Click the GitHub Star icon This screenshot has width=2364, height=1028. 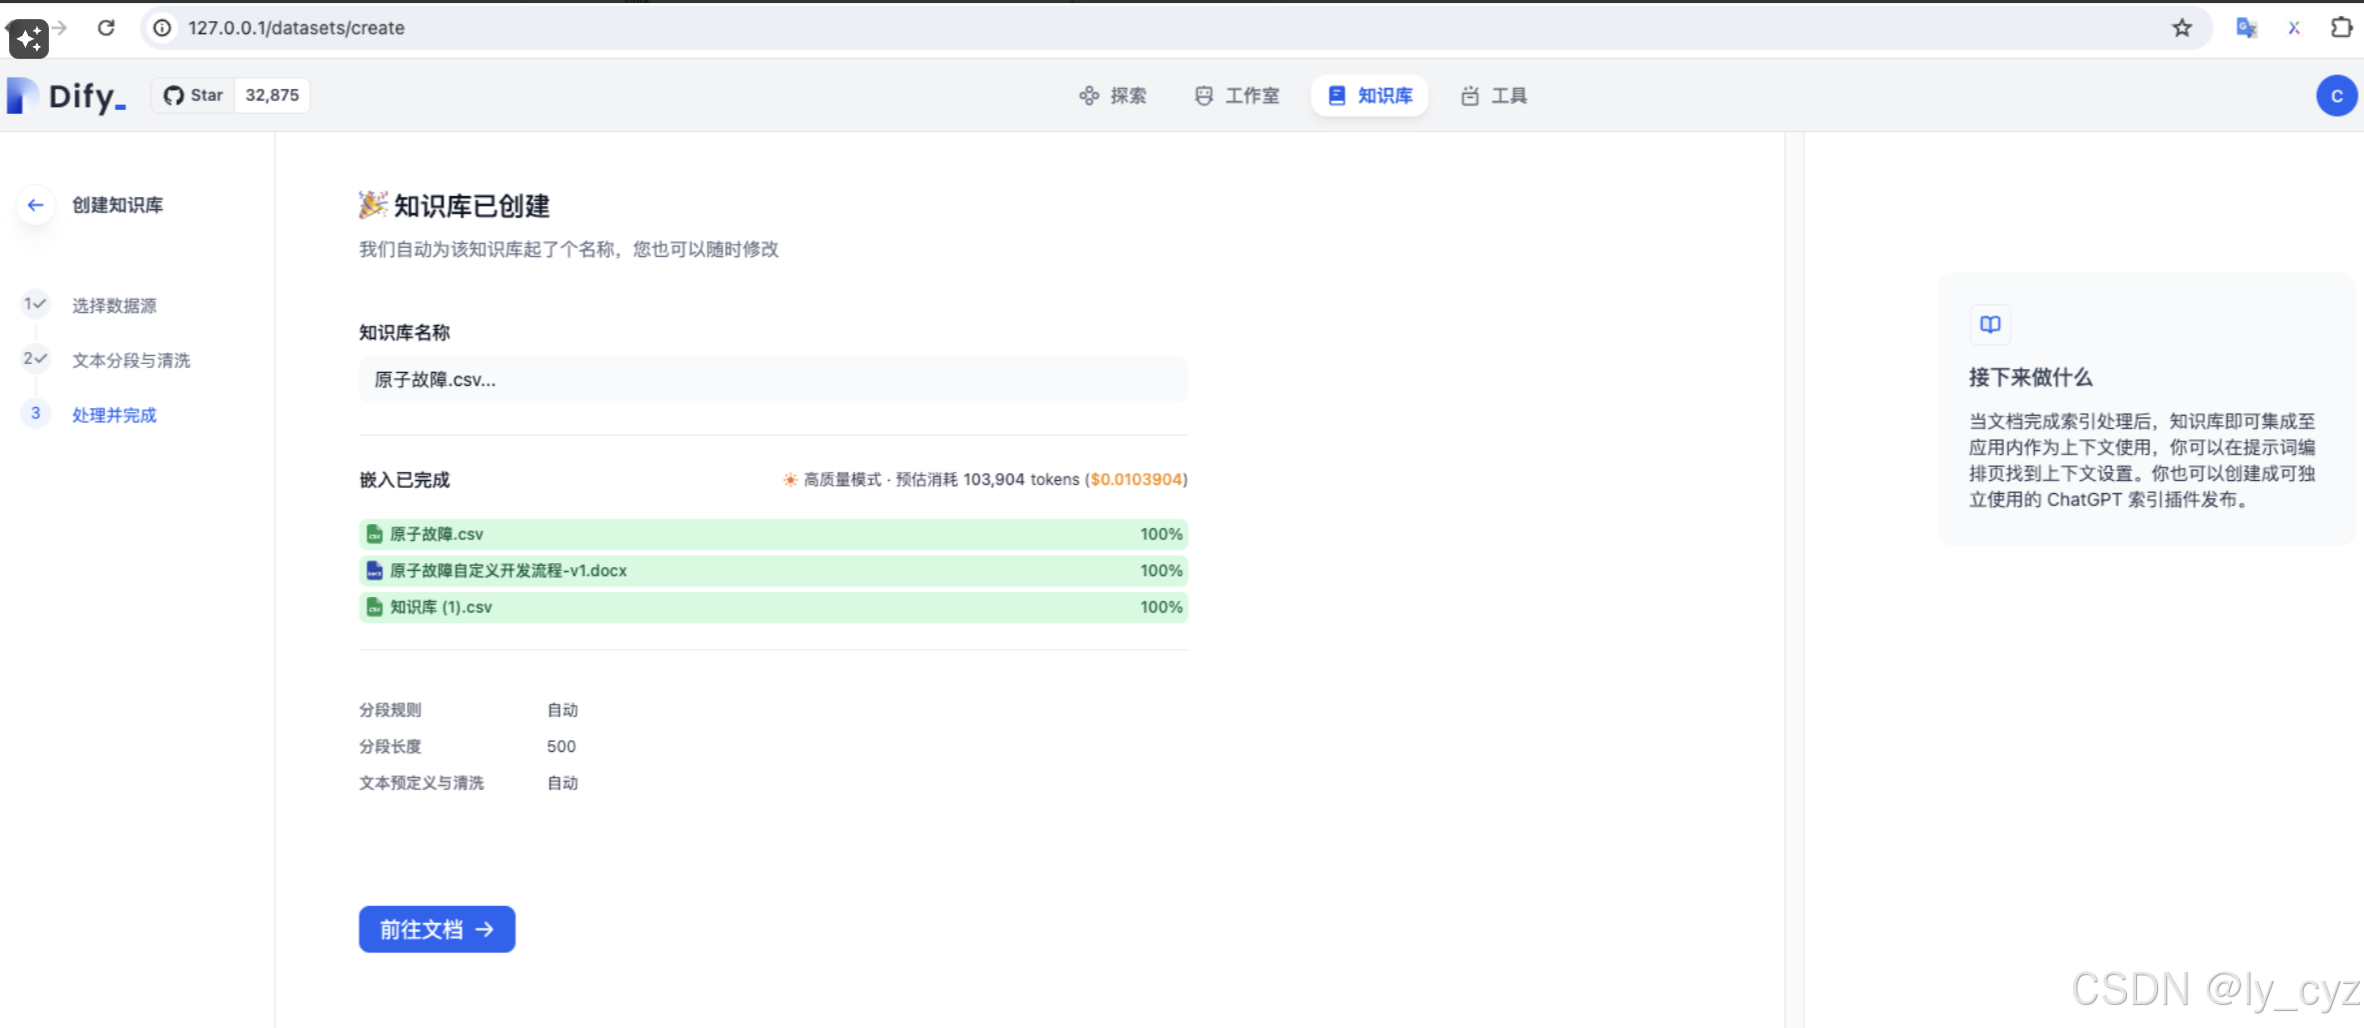[x=176, y=94]
